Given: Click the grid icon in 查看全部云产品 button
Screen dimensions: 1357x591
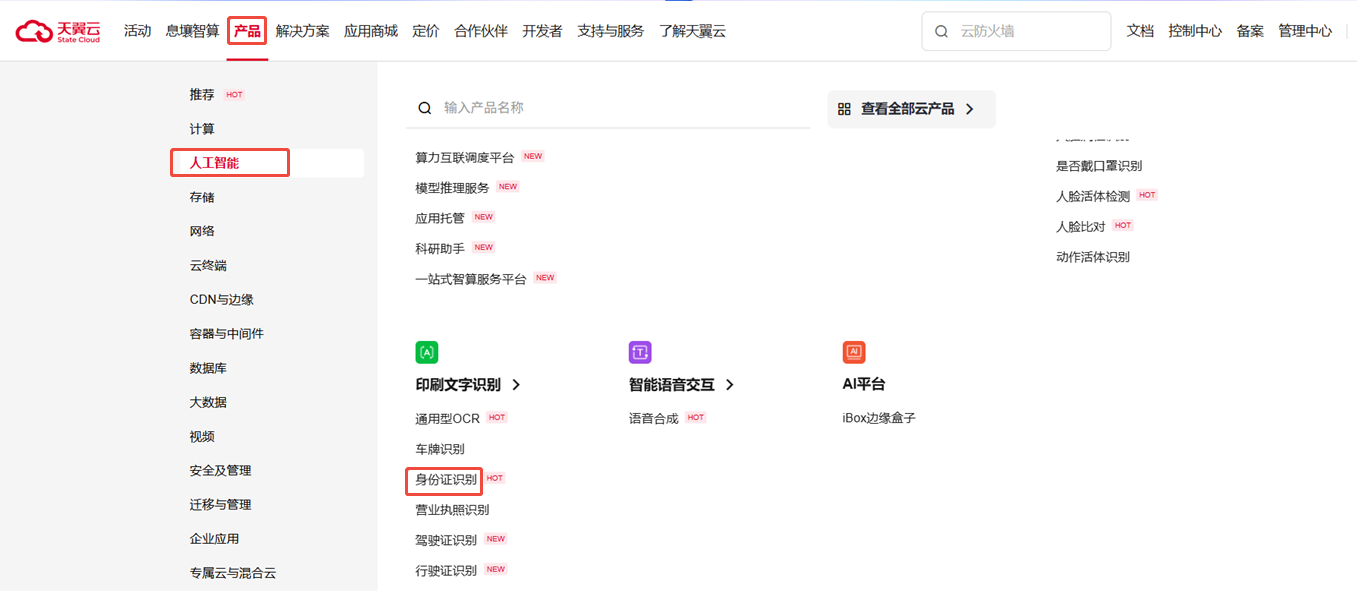Looking at the screenshot, I should point(843,108).
